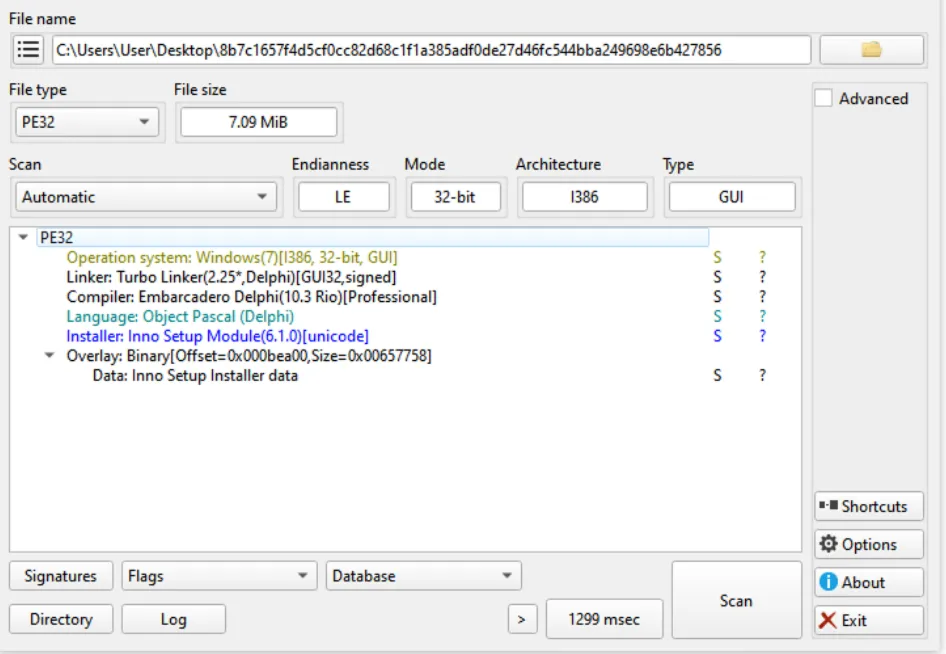This screenshot has height=654, width=946.
Task: Open the folder browse icon button
Action: (x=871, y=49)
